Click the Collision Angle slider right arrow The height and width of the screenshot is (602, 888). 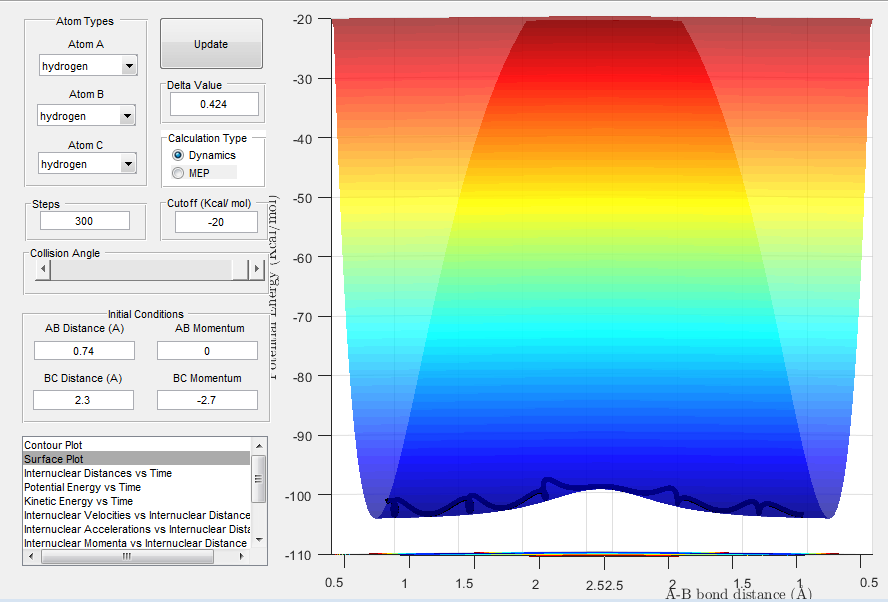tap(257, 269)
